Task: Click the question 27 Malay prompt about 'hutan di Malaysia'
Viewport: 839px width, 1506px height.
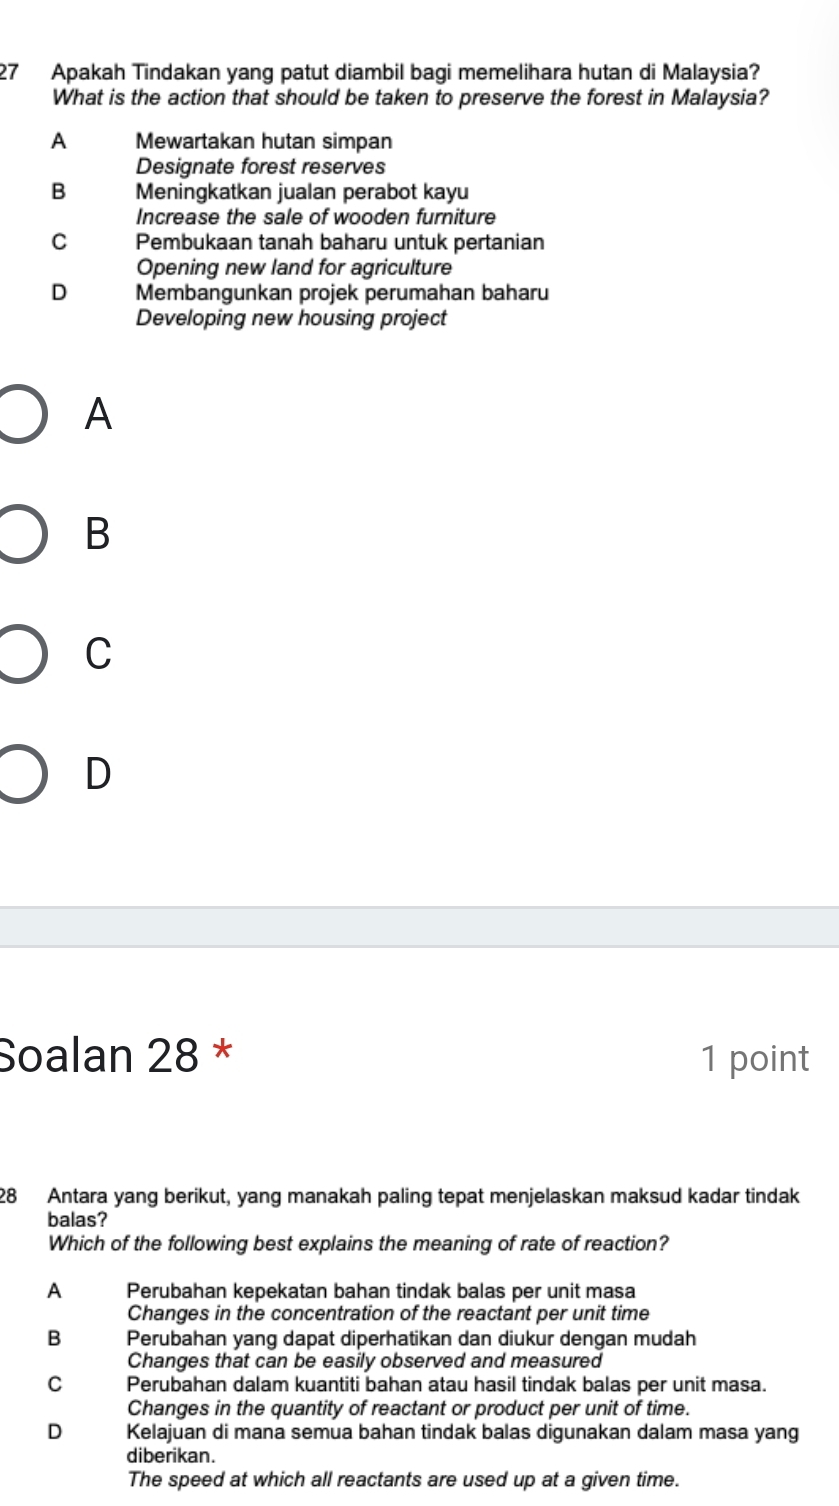Action: click(404, 73)
